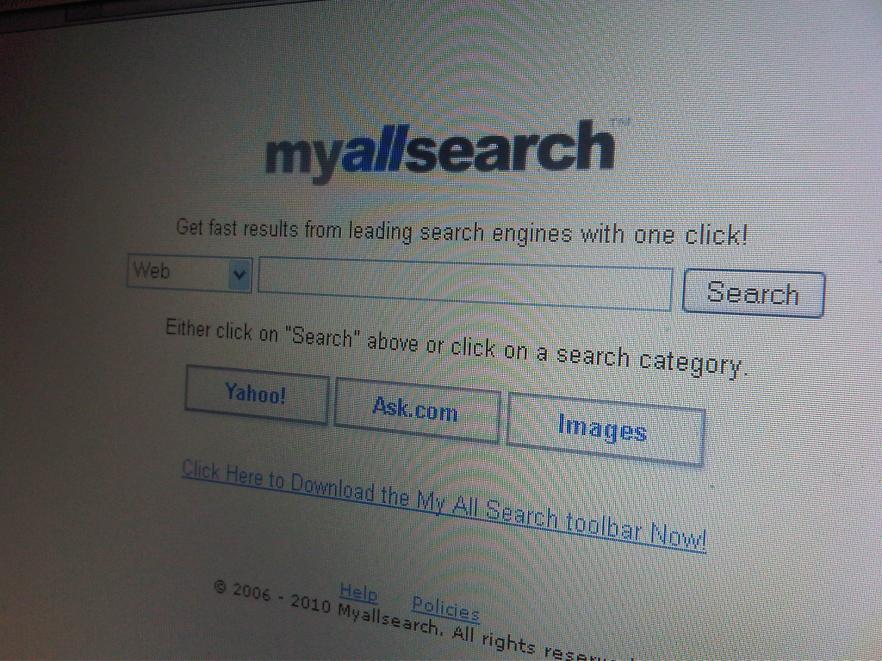Click the Search button

pyautogui.click(x=753, y=293)
